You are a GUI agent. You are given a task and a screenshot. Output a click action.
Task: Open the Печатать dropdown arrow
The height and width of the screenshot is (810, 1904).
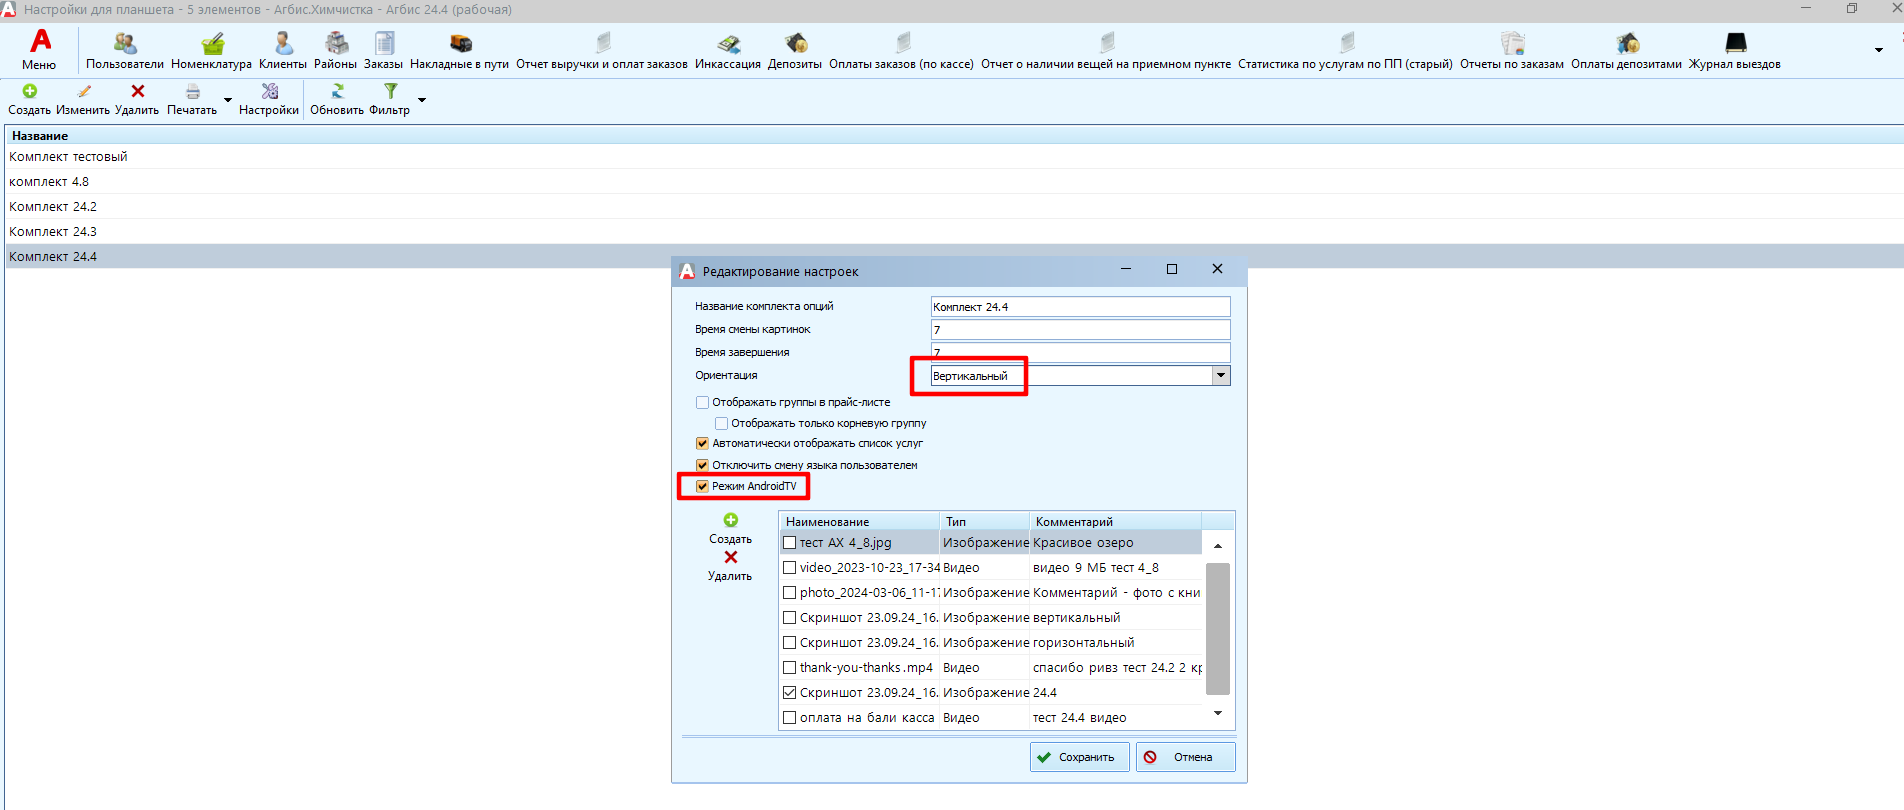click(x=228, y=100)
